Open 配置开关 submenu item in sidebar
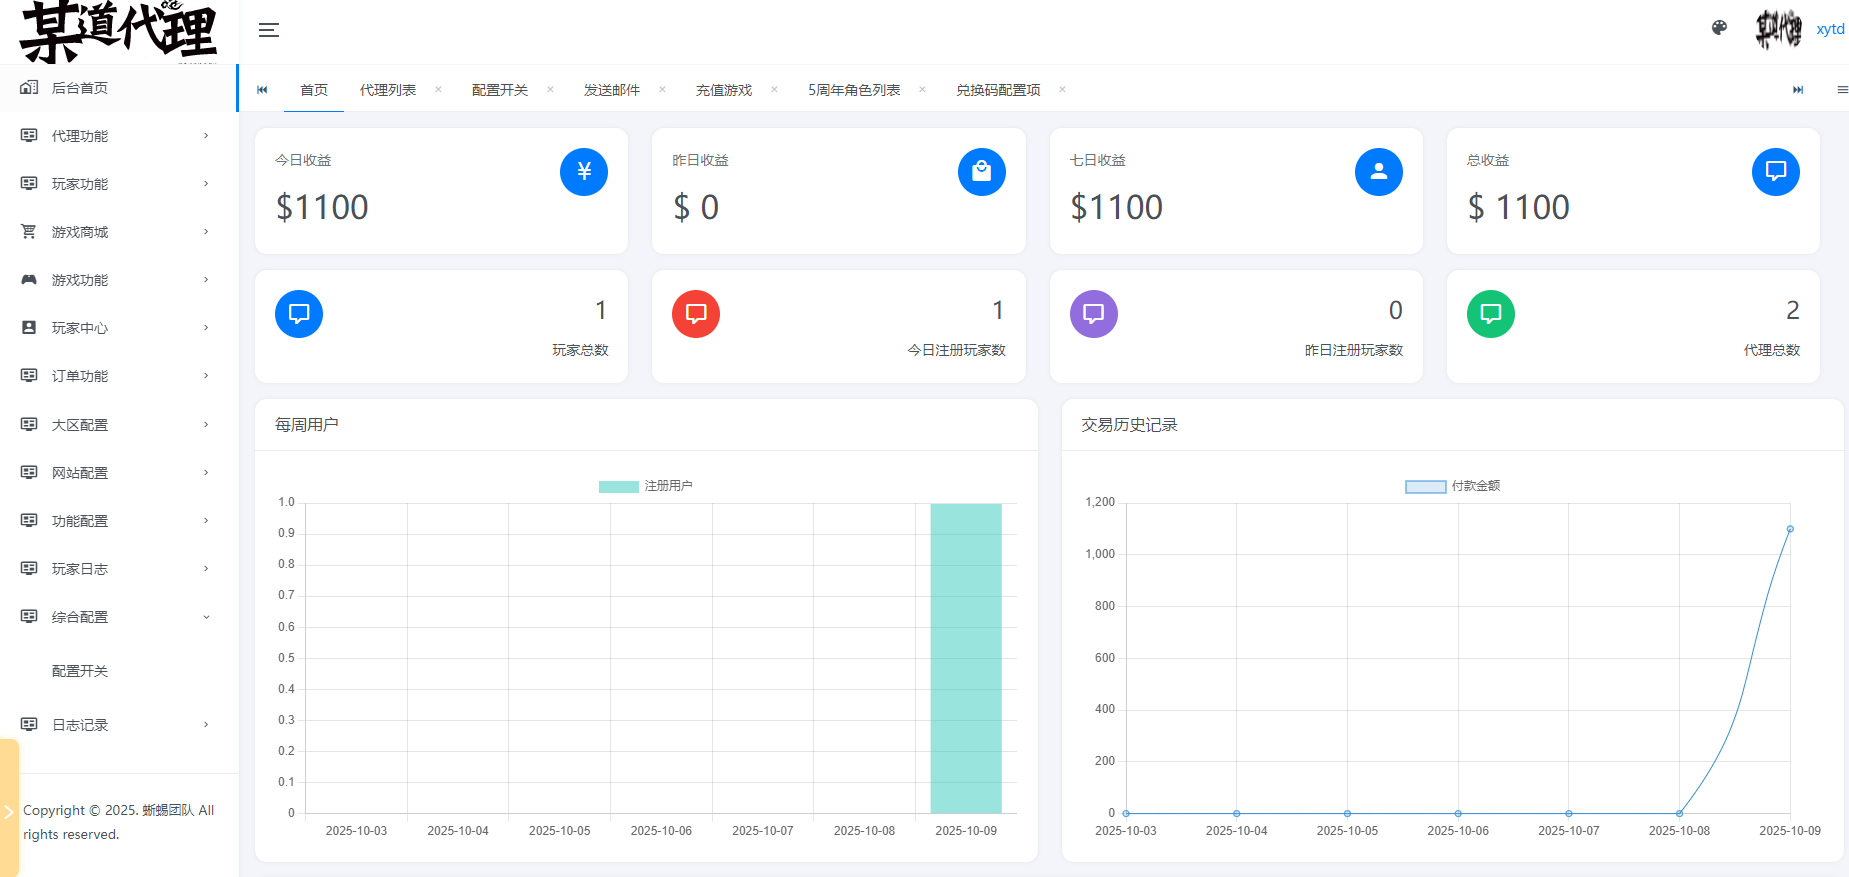 [80, 671]
